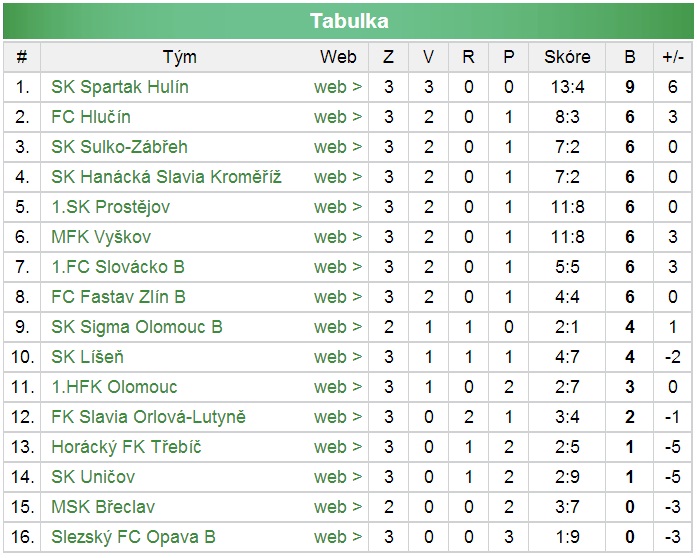Image resolution: width=697 pixels, height=558 pixels.
Task: Select SK Hanácká Slavia Kroměříž team link
Action: (x=167, y=177)
